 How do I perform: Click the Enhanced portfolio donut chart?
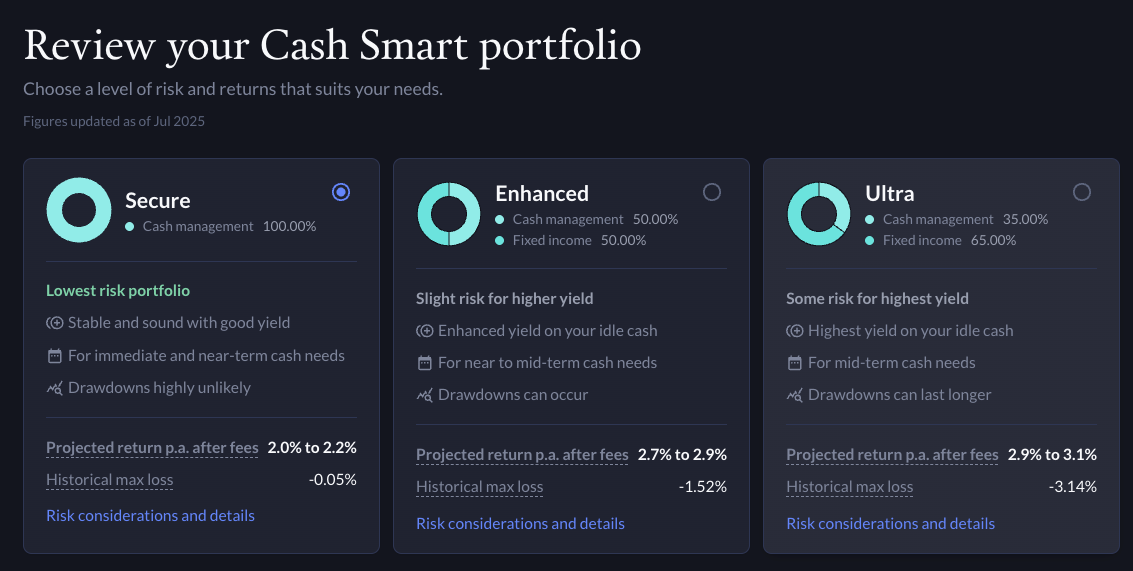coord(449,214)
